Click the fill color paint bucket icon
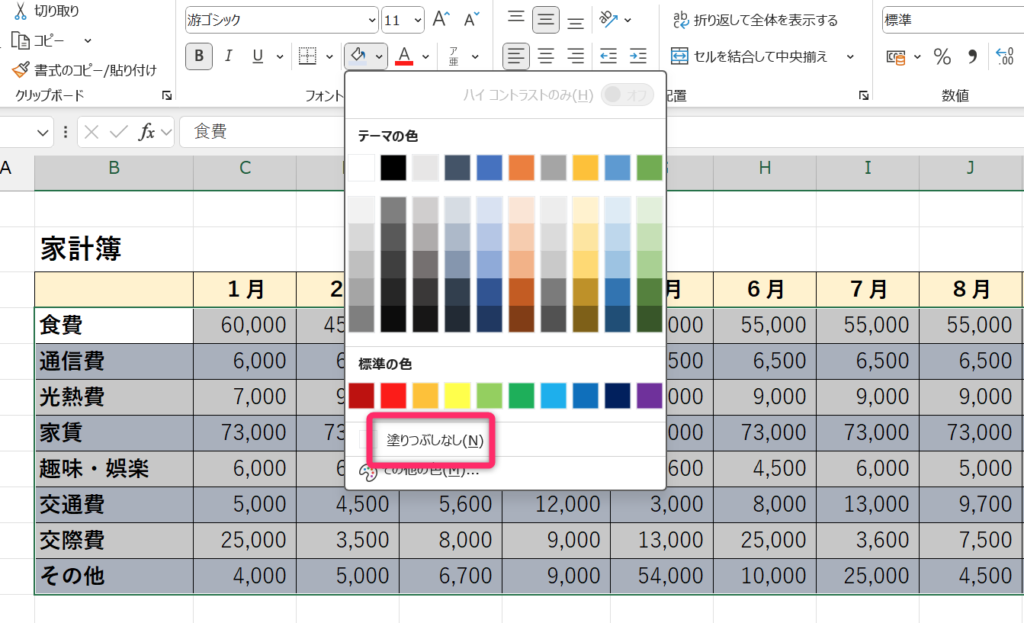The height and width of the screenshot is (623, 1024). tap(357, 56)
